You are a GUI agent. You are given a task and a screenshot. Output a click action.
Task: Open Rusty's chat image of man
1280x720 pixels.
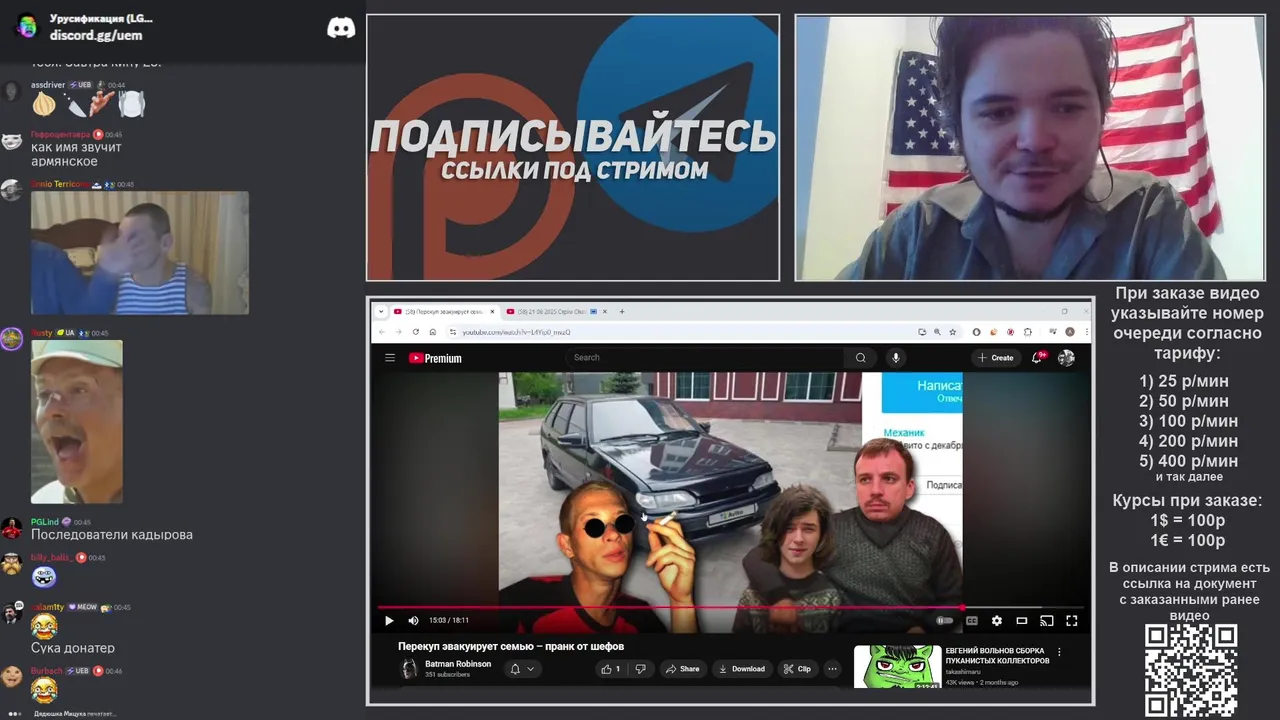coord(77,421)
